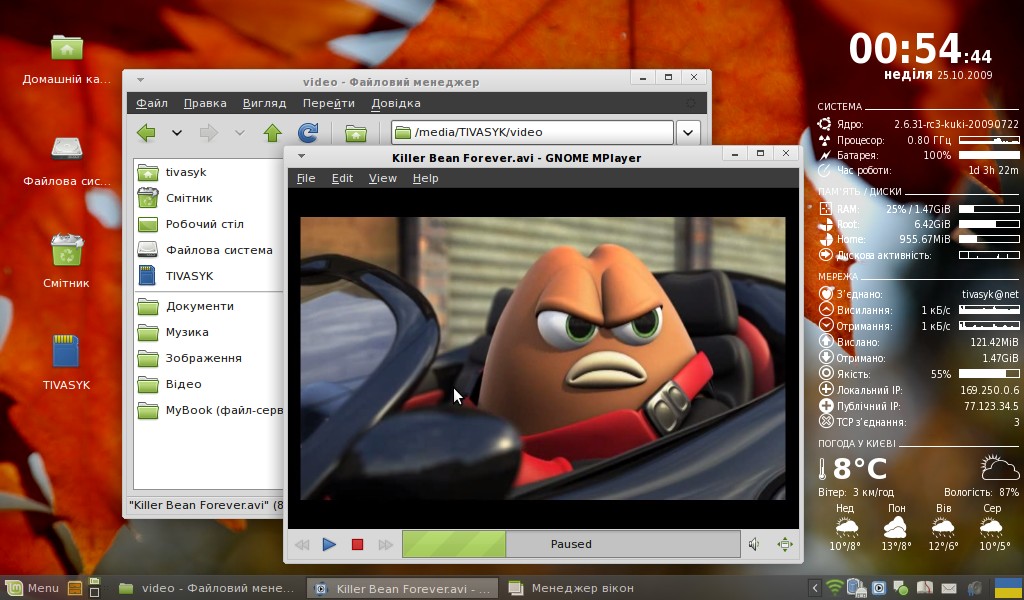Click the workspace switcher in the panel
The height and width of the screenshot is (600, 1024).
(95, 588)
